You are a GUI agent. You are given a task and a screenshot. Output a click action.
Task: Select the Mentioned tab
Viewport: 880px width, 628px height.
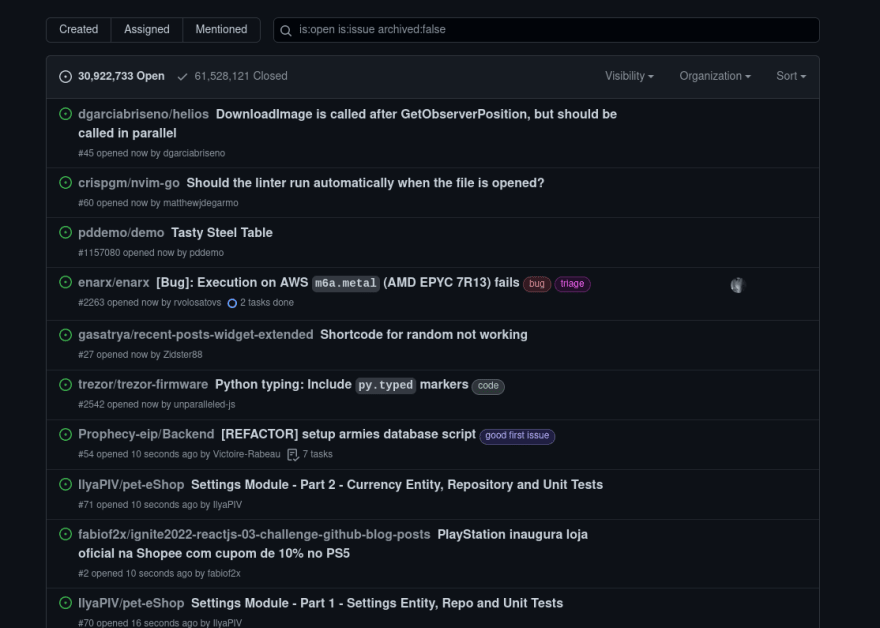[221, 30]
